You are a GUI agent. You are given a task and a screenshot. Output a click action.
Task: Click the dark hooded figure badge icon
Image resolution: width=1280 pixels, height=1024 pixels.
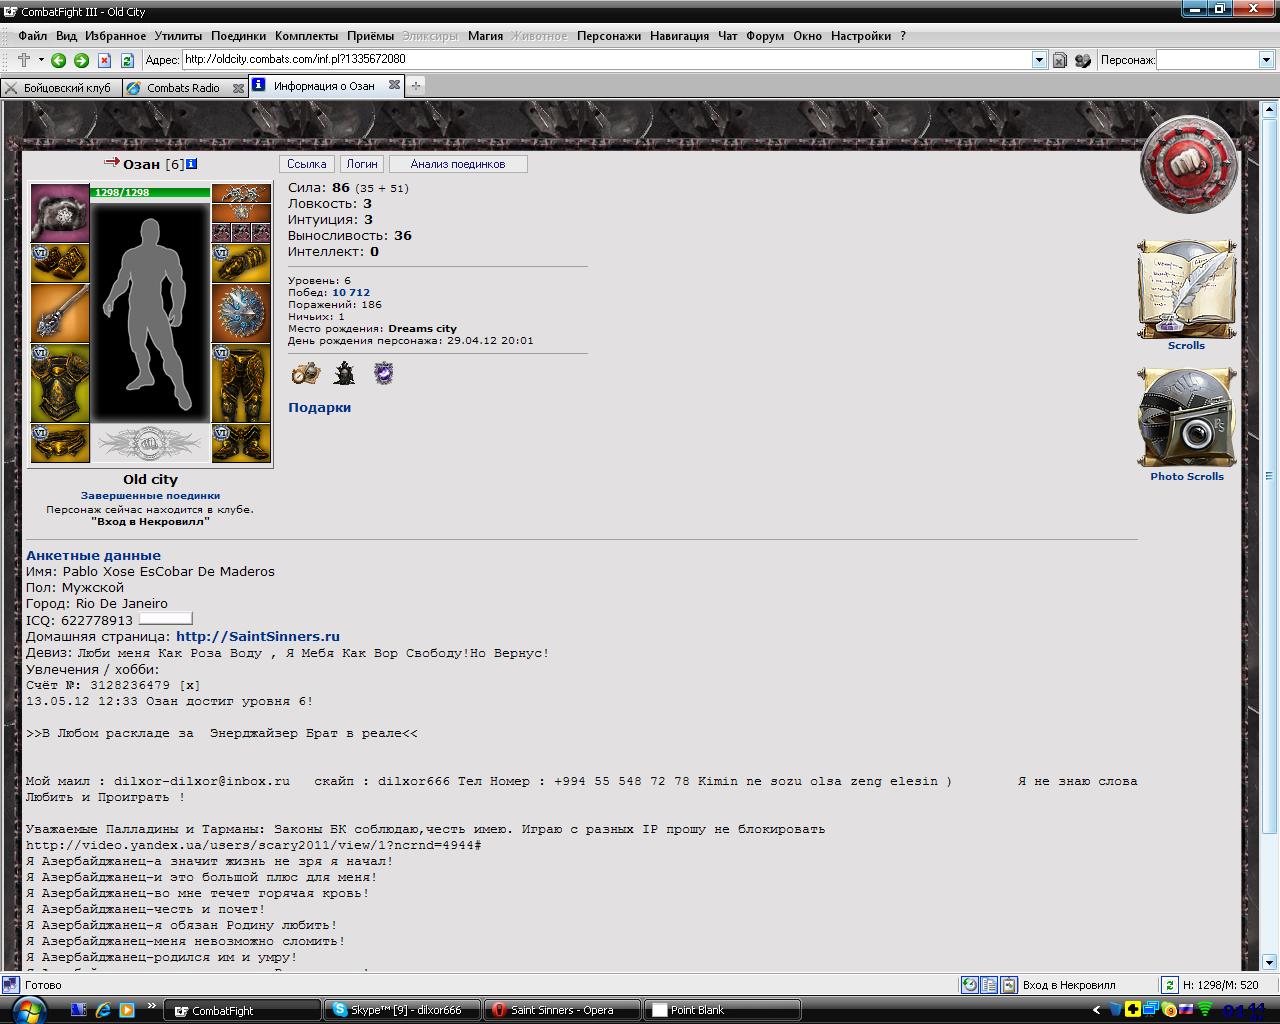coord(344,374)
